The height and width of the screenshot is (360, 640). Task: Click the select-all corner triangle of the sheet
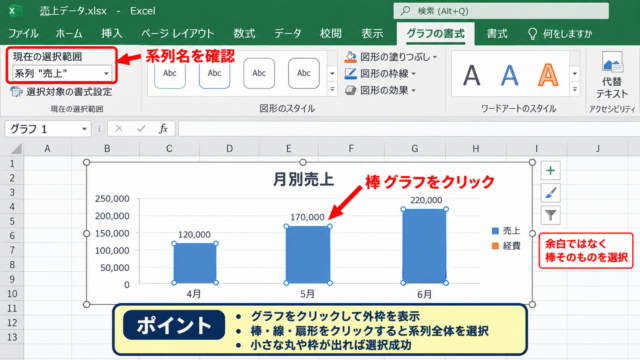[16, 149]
